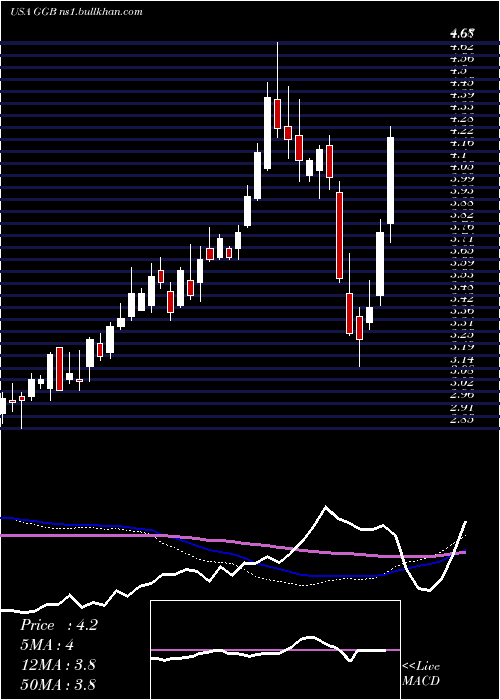The width and height of the screenshot is (500, 700).
Task: Click the 4.22 price axis label
Action: 462,131
